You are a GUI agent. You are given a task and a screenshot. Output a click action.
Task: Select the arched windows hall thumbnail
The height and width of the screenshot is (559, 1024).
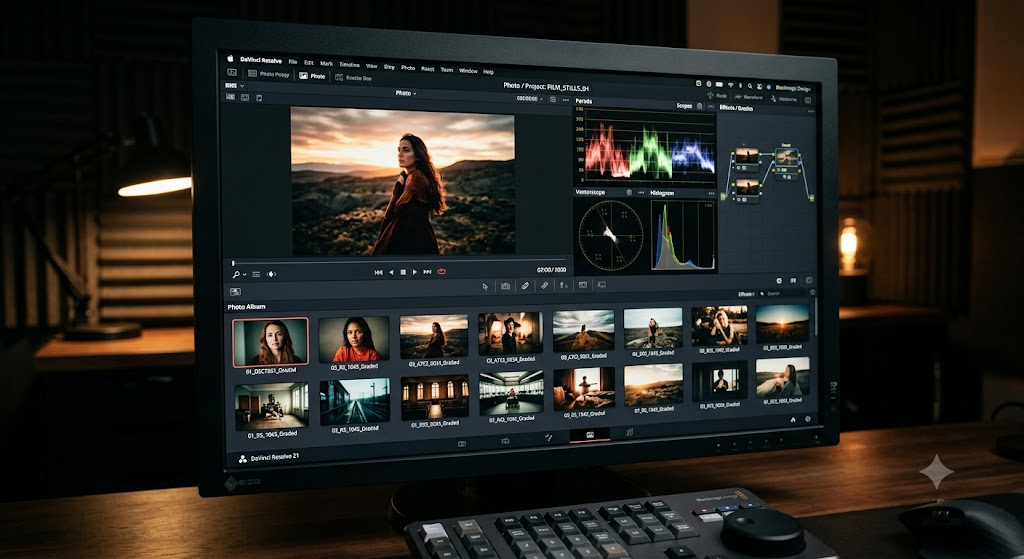435,398
